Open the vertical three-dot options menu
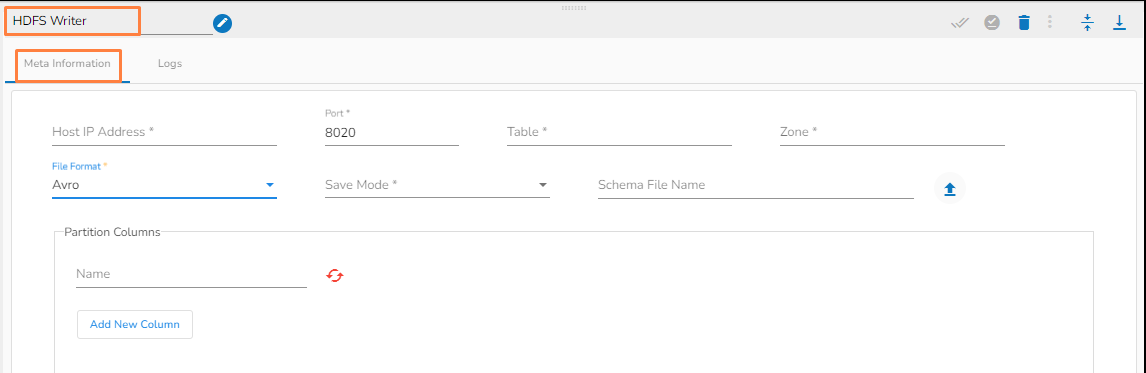The height and width of the screenshot is (373, 1146). click(x=1050, y=23)
